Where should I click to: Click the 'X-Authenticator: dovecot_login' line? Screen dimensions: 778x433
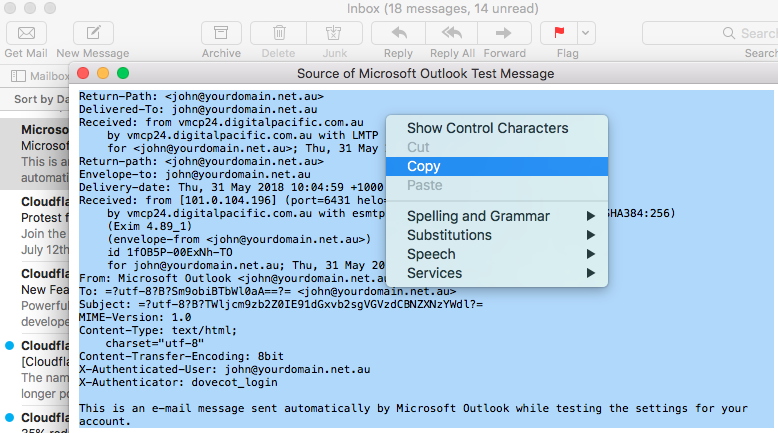point(178,382)
